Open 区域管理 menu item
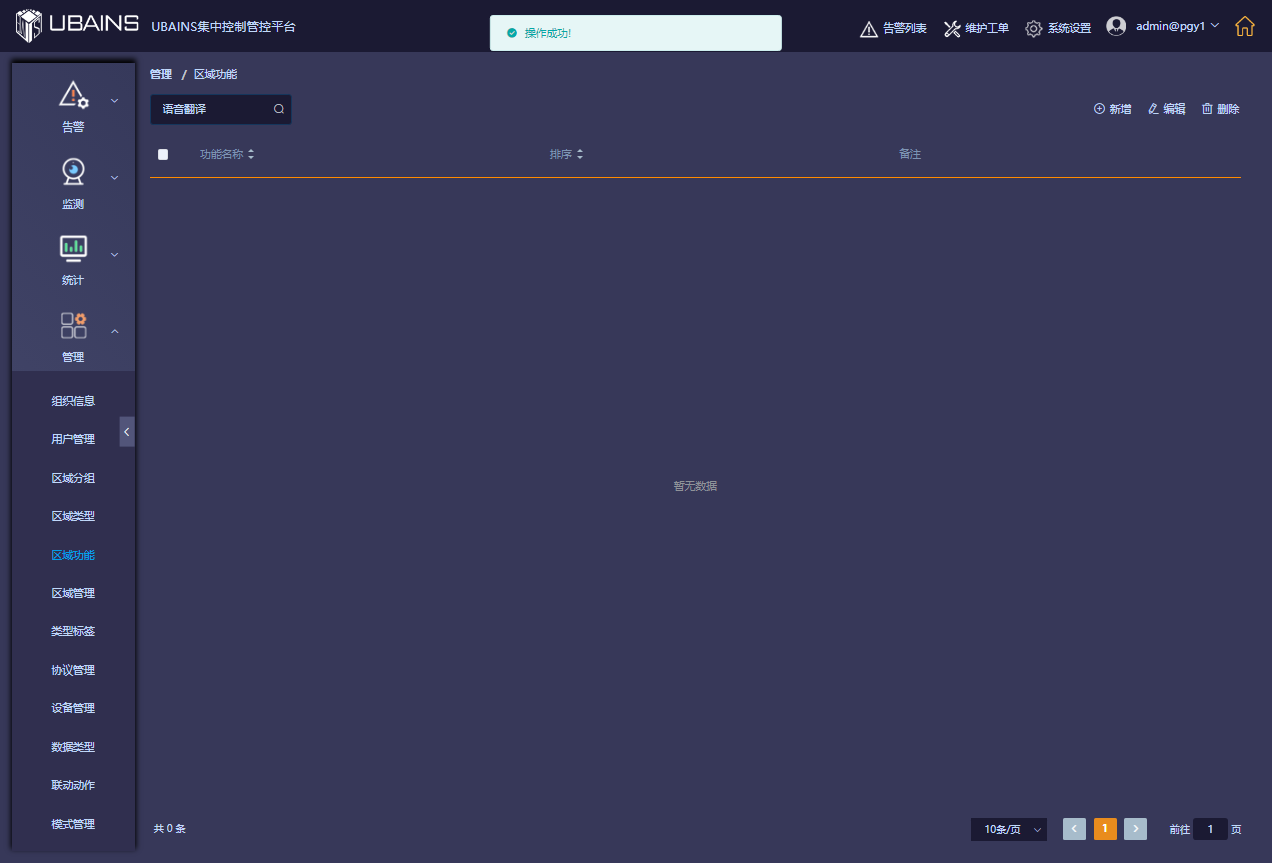 pos(73,593)
